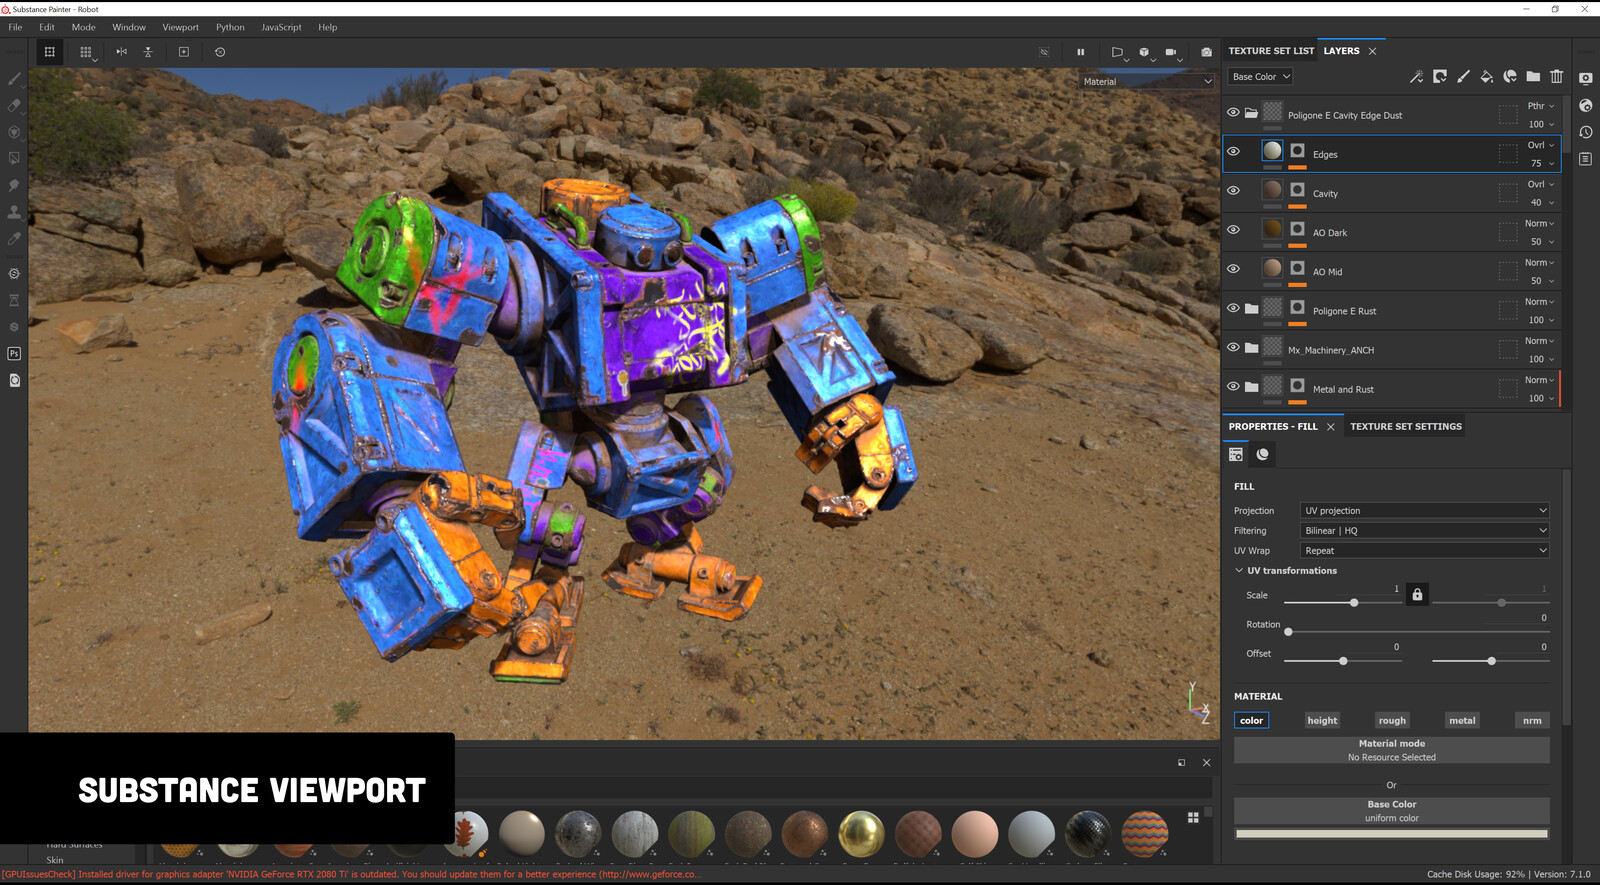Open Shader settings in right sidebar
Image resolution: width=1600 pixels, height=885 pixels.
tap(1586, 105)
